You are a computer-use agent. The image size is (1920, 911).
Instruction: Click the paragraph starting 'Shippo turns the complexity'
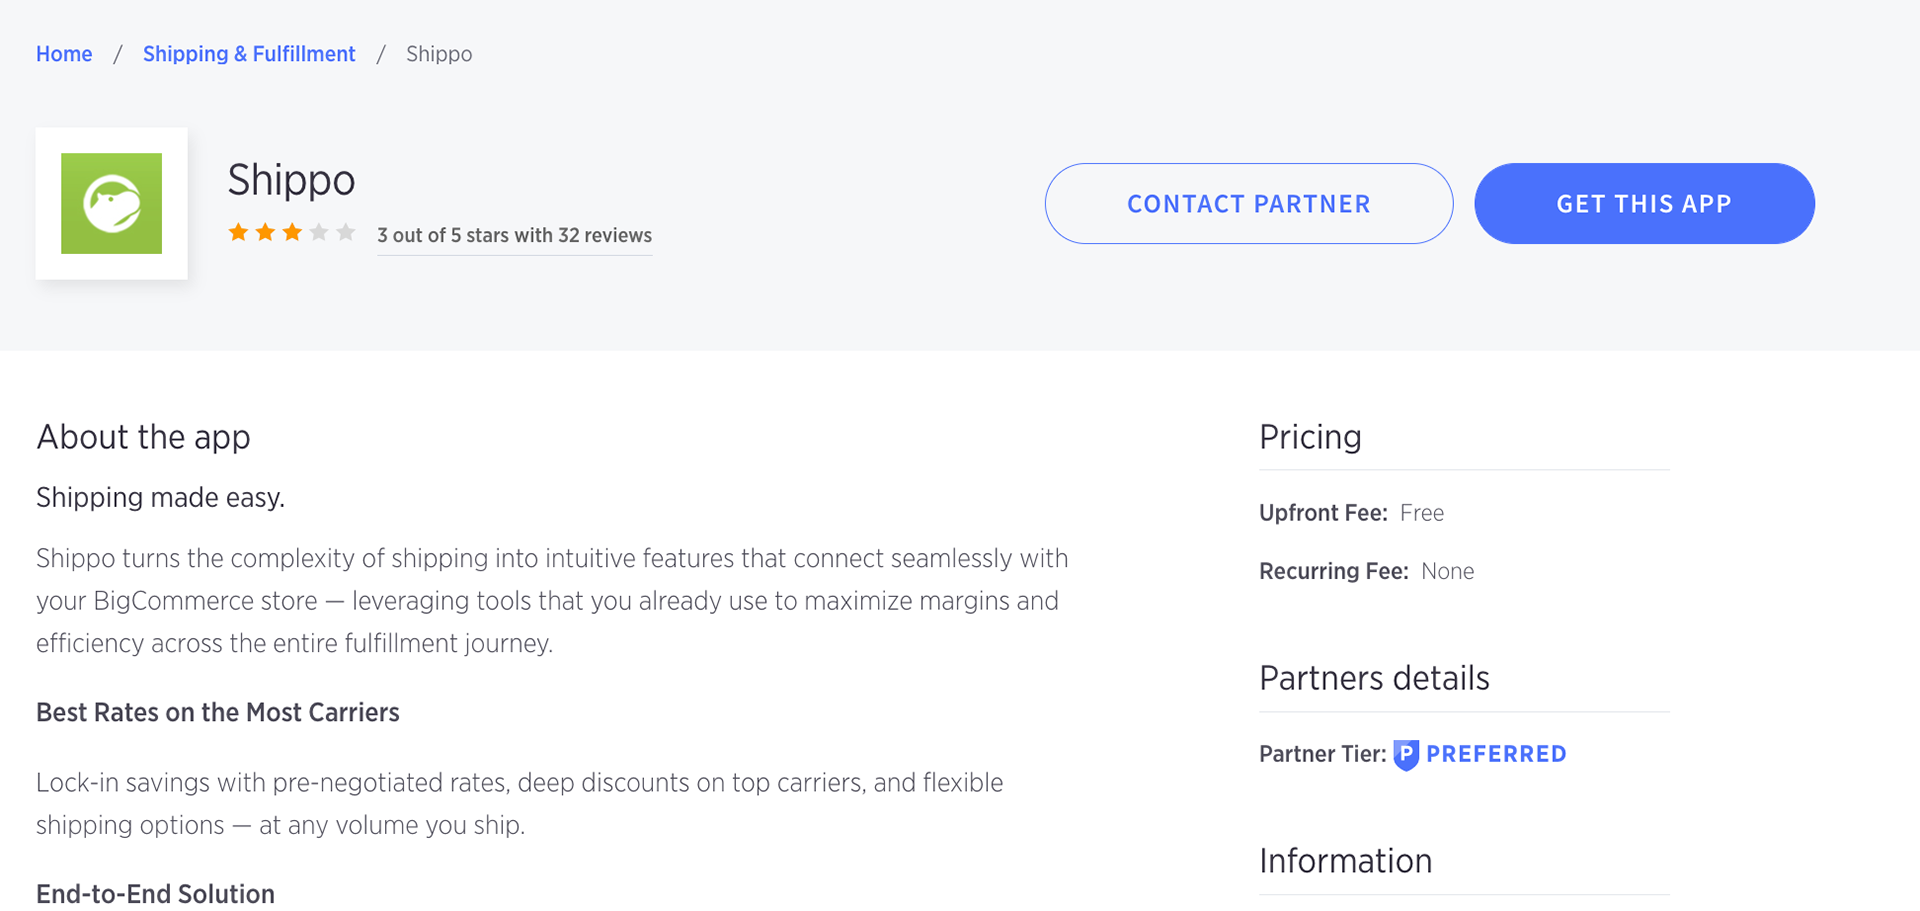552,600
